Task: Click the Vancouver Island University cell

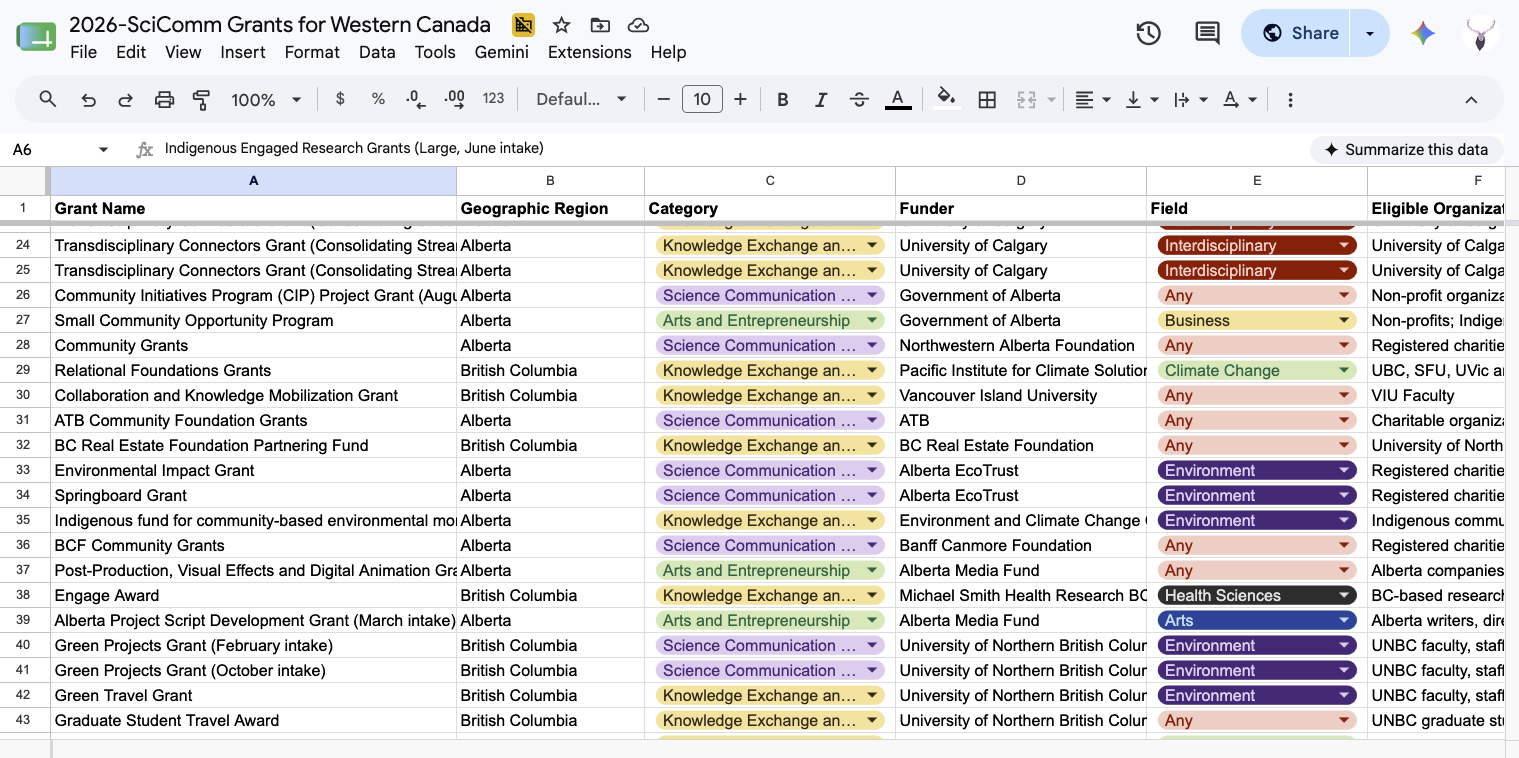Action: (1021, 395)
